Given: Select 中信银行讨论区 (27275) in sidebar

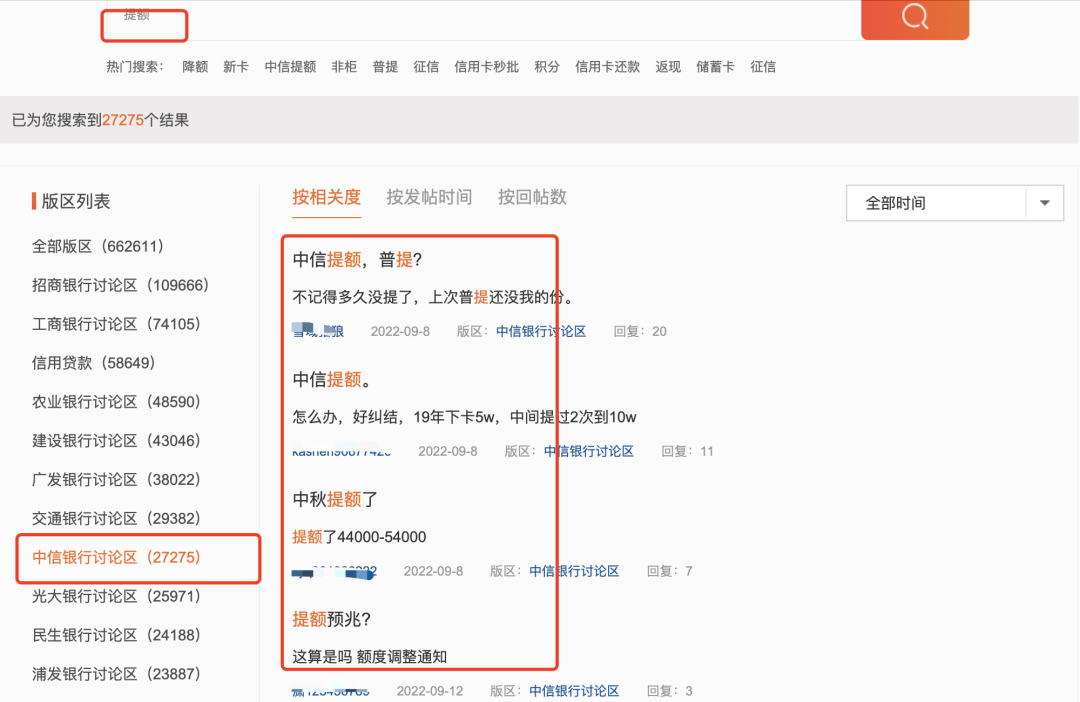Looking at the screenshot, I should tap(116, 557).
